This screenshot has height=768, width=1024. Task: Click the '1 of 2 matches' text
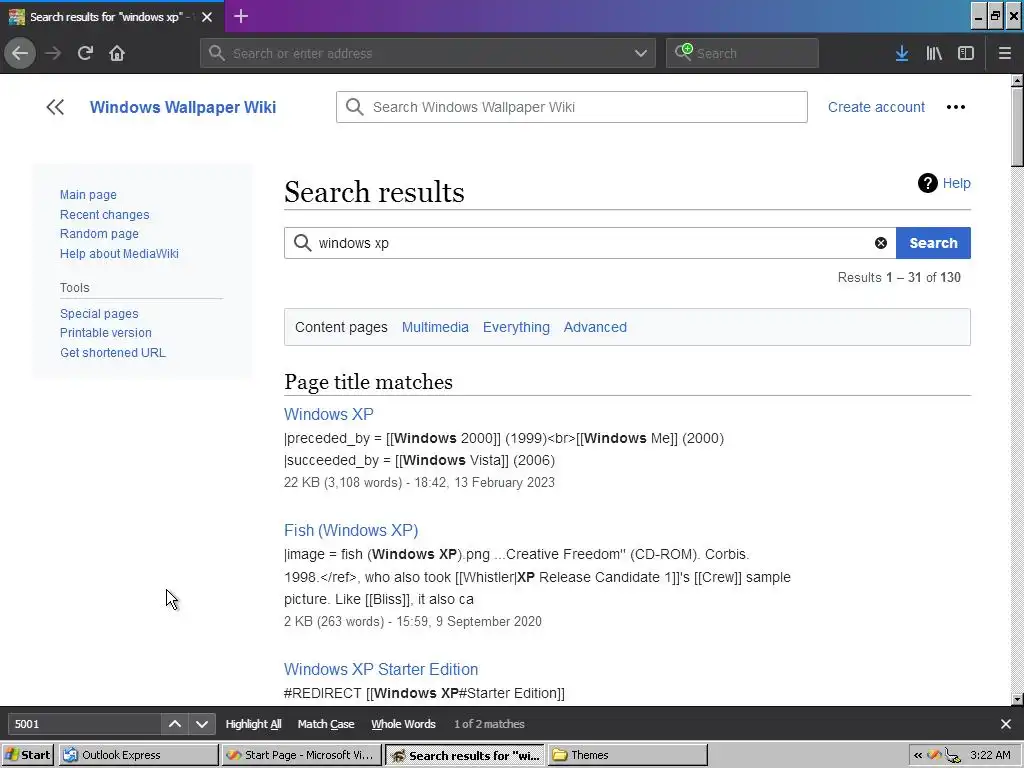click(489, 724)
